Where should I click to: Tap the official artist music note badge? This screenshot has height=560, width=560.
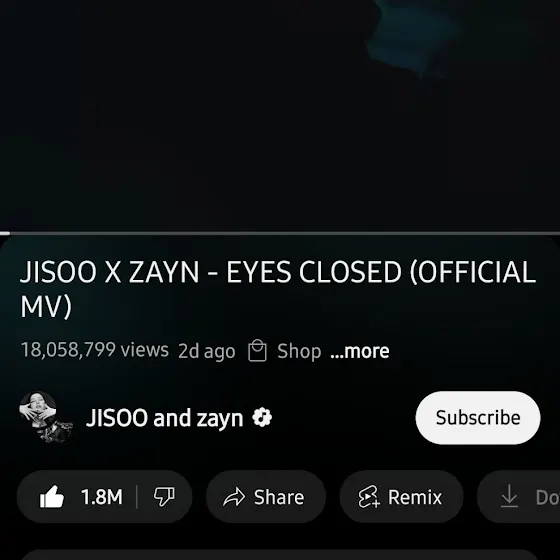coord(262,417)
